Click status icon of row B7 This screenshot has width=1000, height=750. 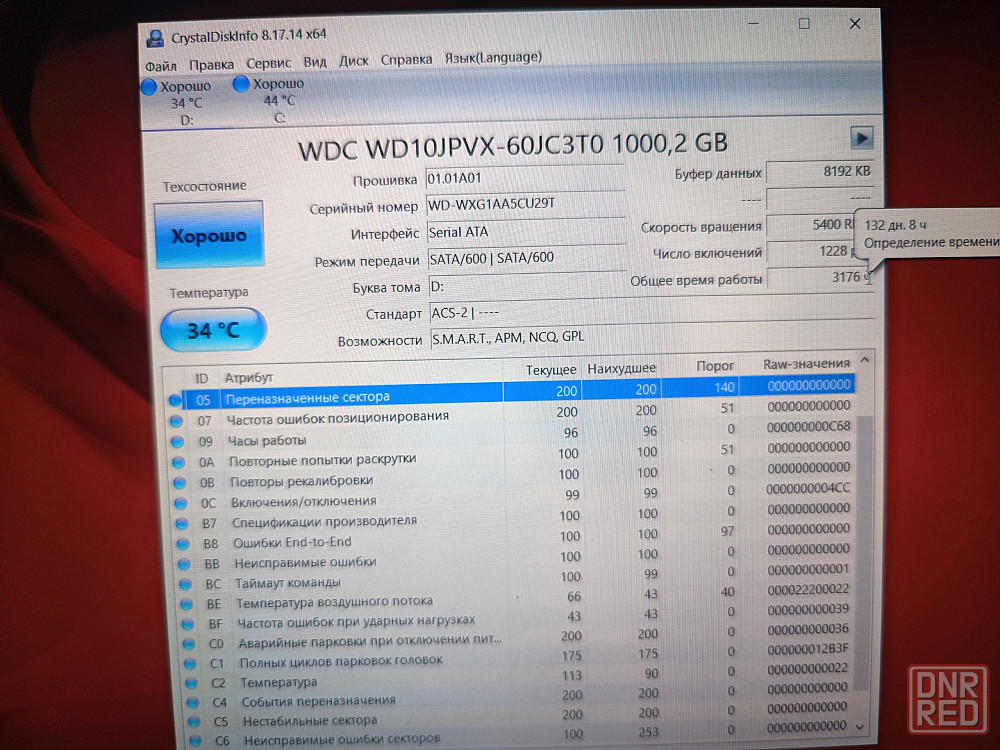(182, 524)
